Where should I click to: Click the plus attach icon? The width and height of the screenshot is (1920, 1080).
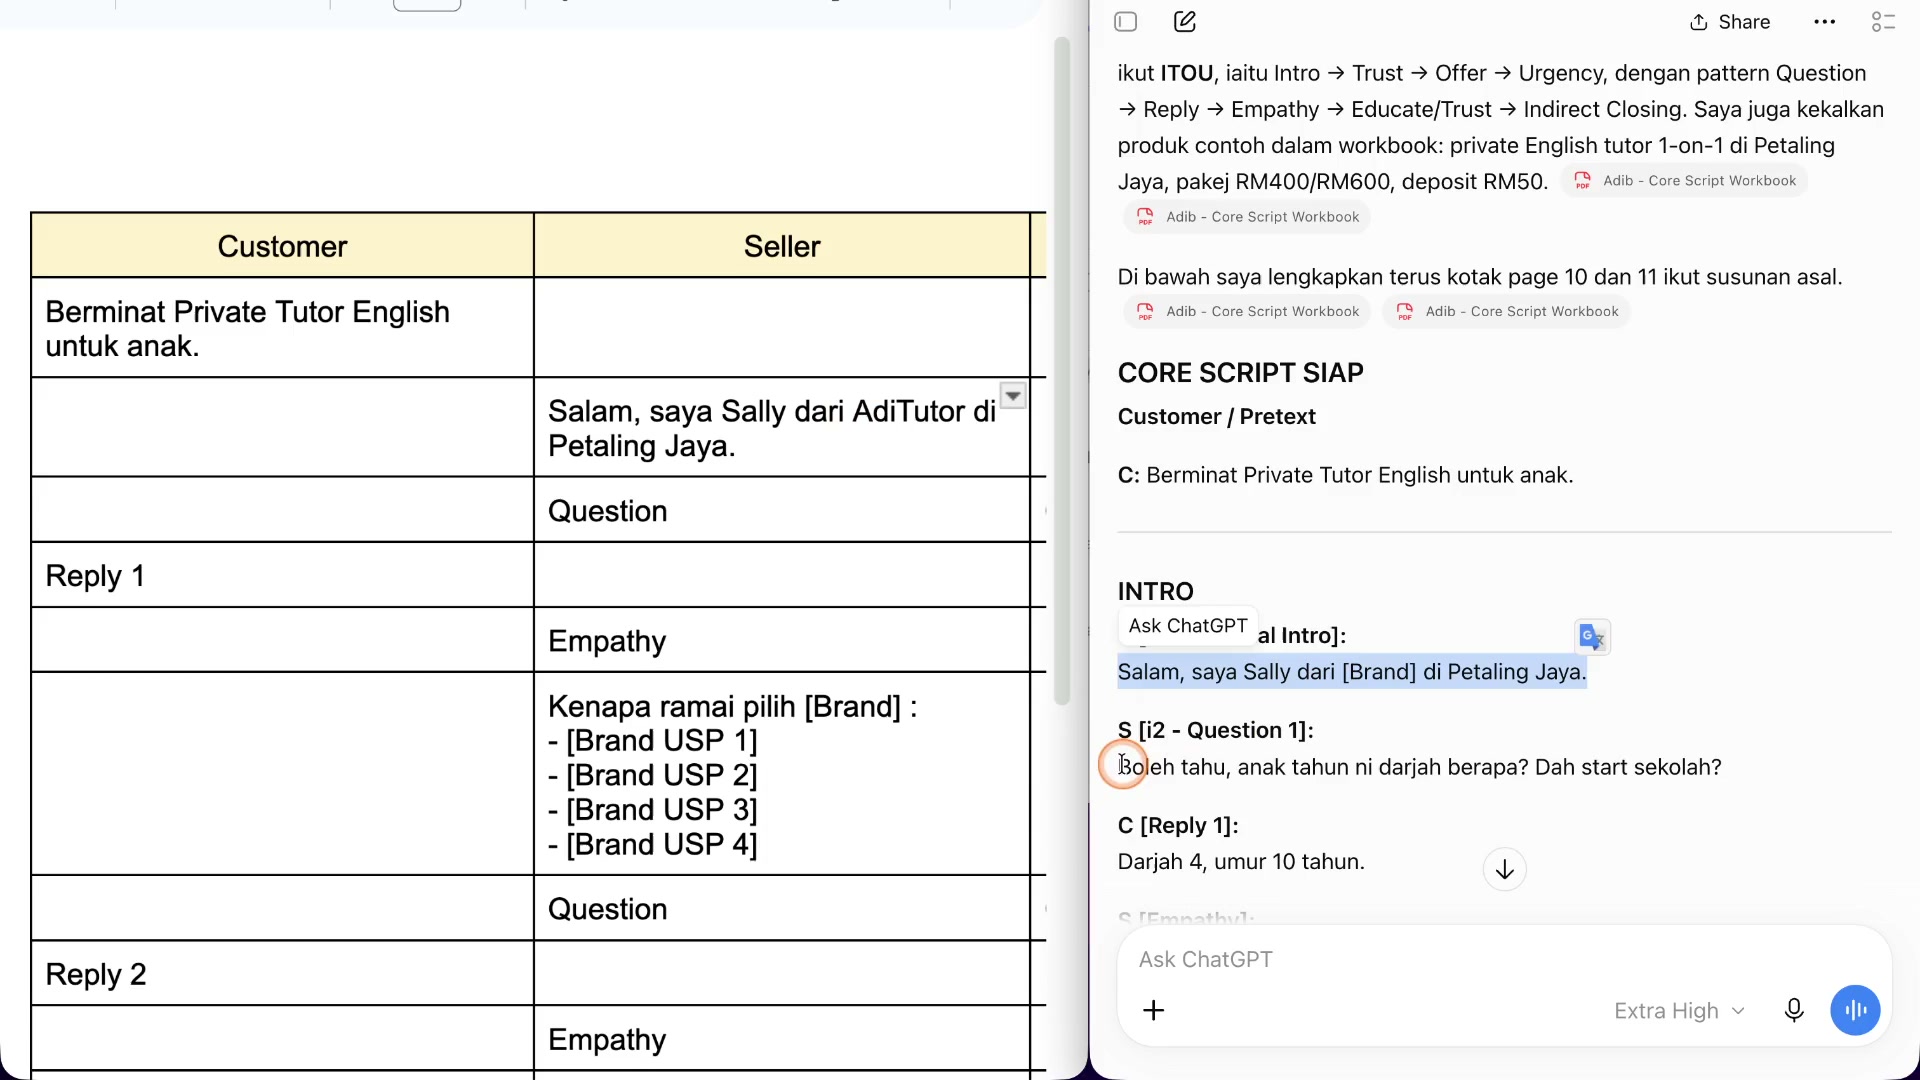pos(1154,1011)
